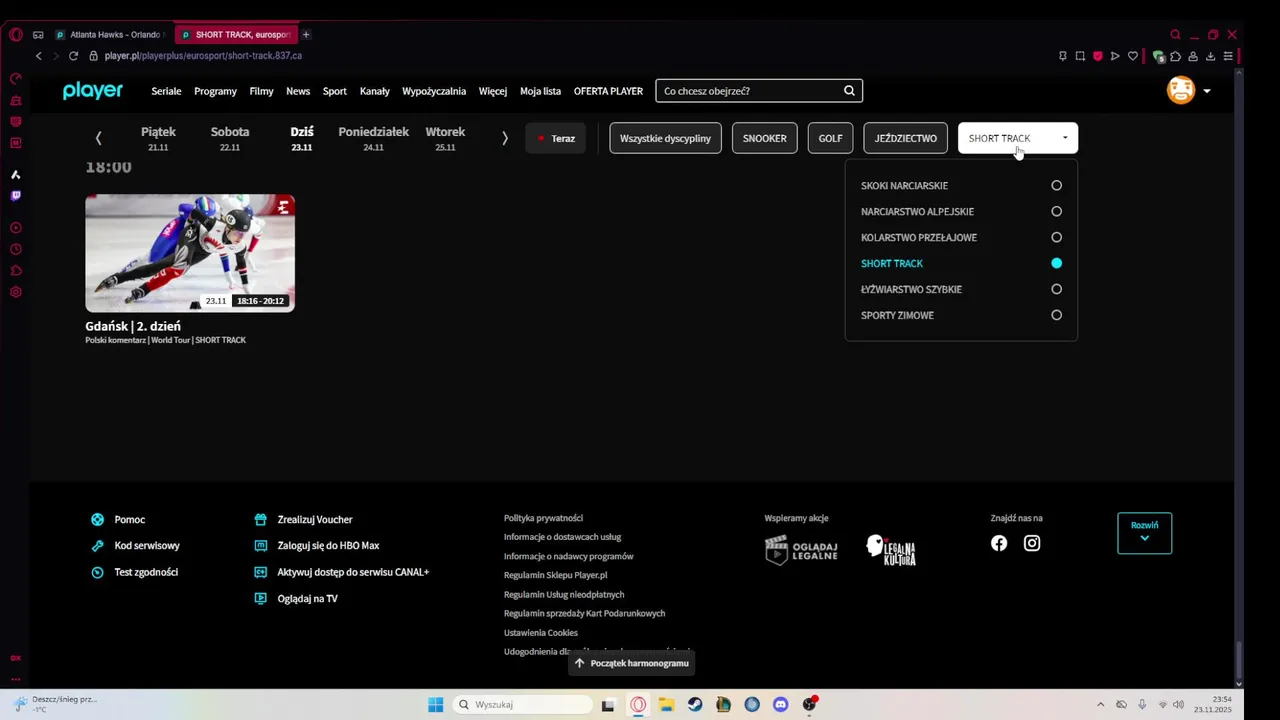Show later days with right chevron

(505, 138)
